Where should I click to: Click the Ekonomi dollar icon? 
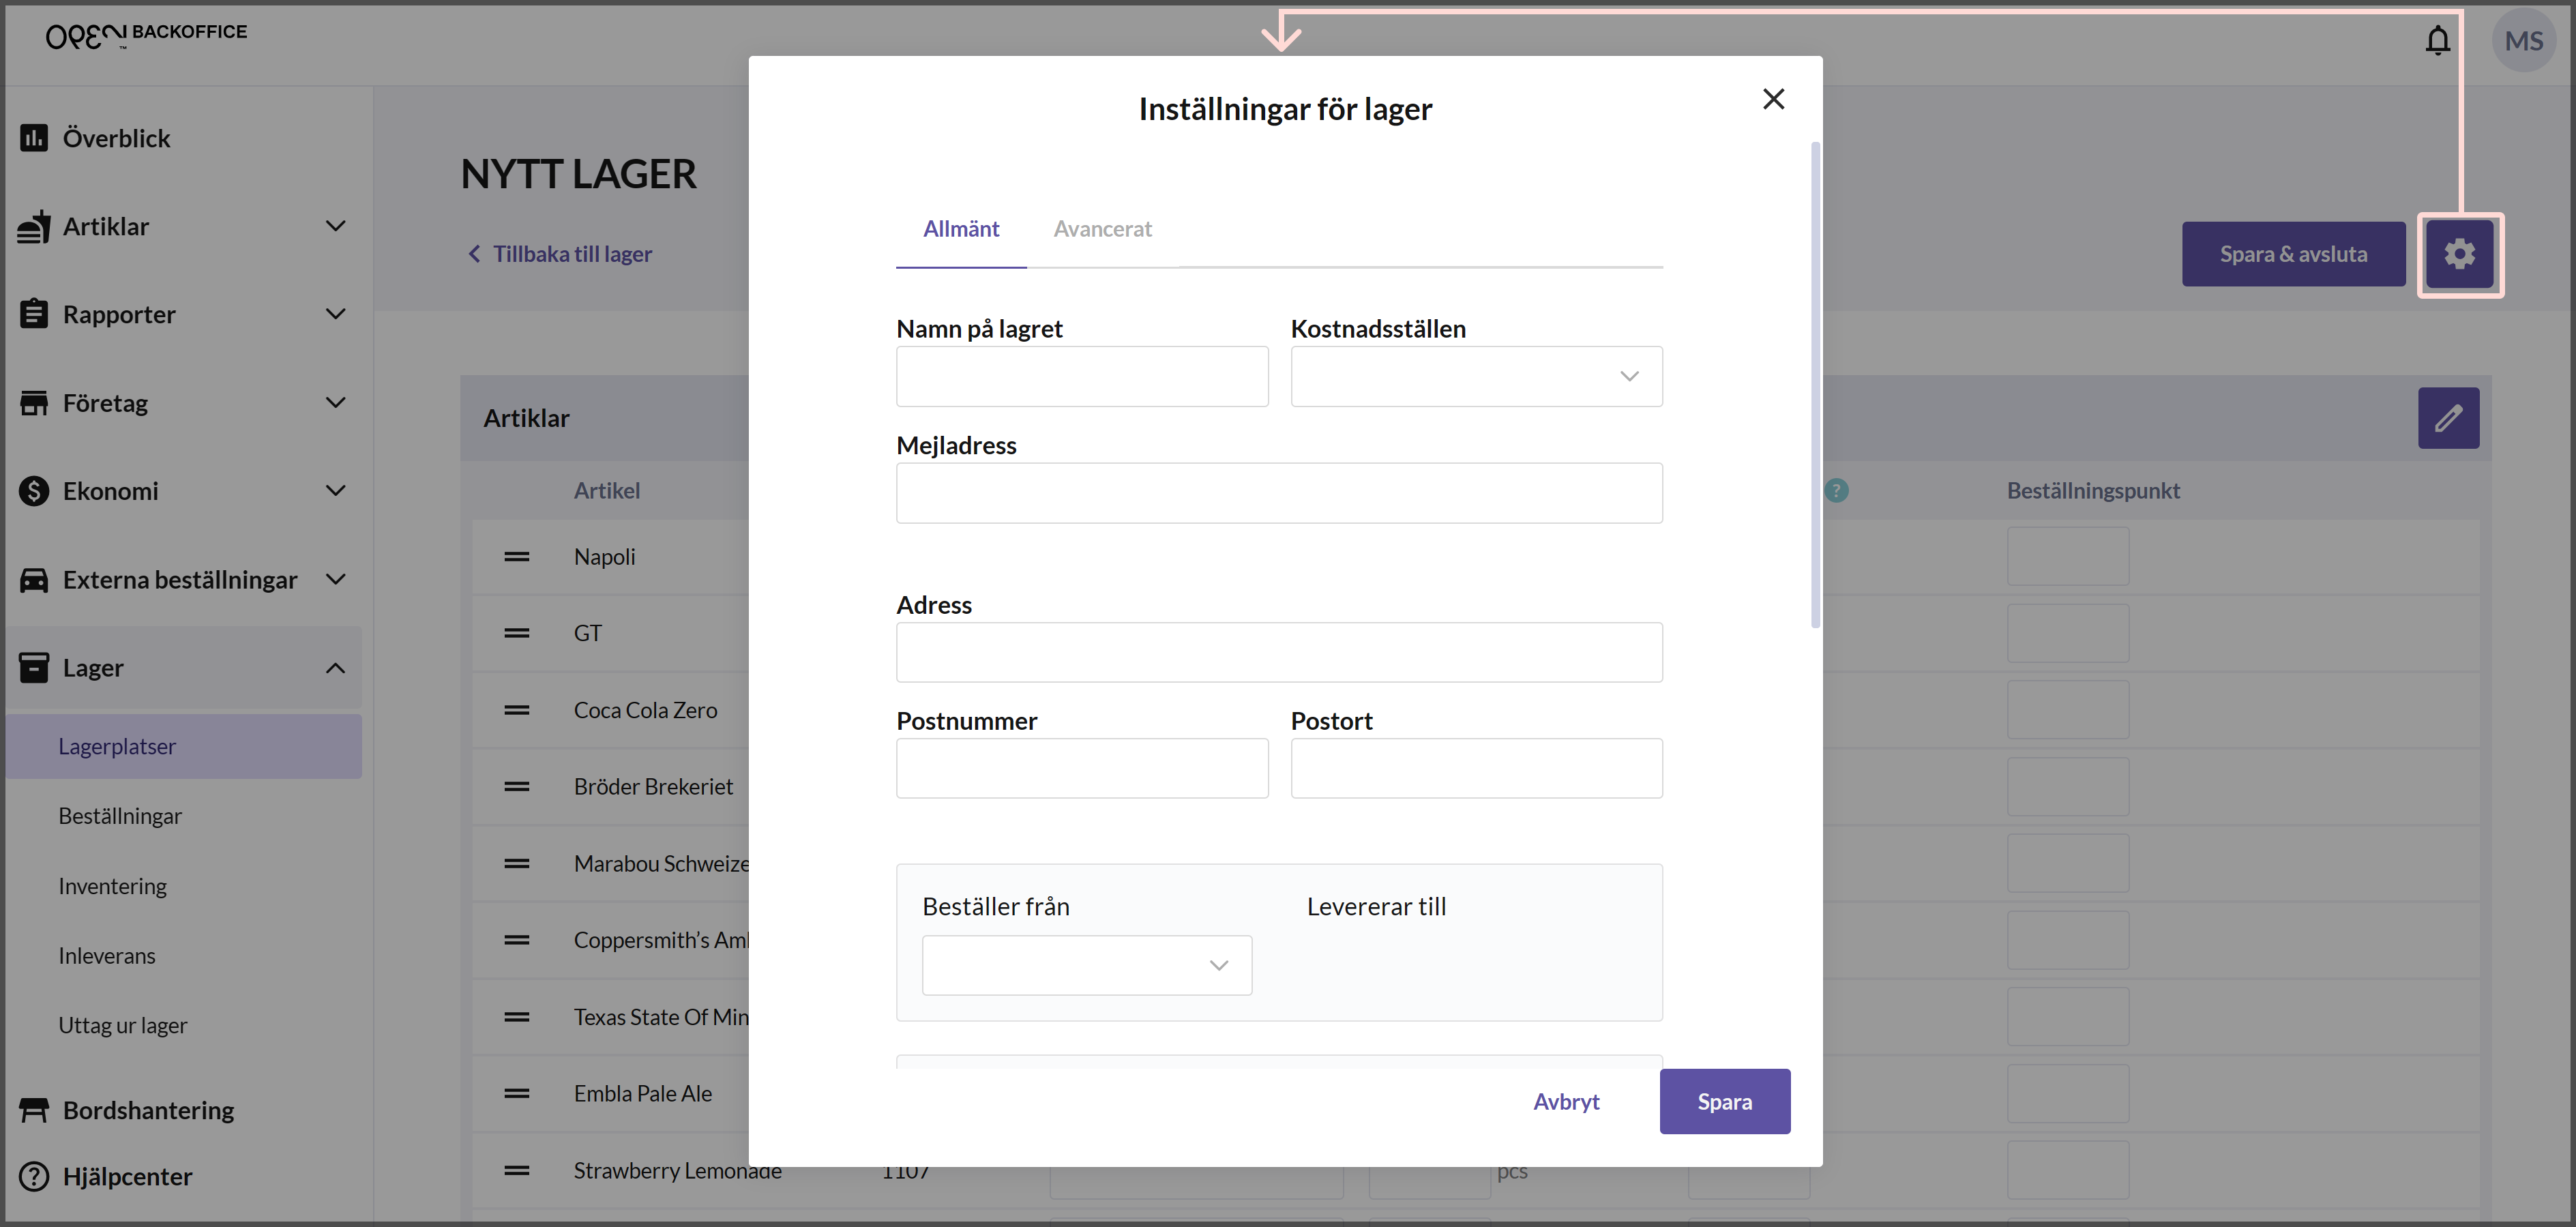pos(34,491)
